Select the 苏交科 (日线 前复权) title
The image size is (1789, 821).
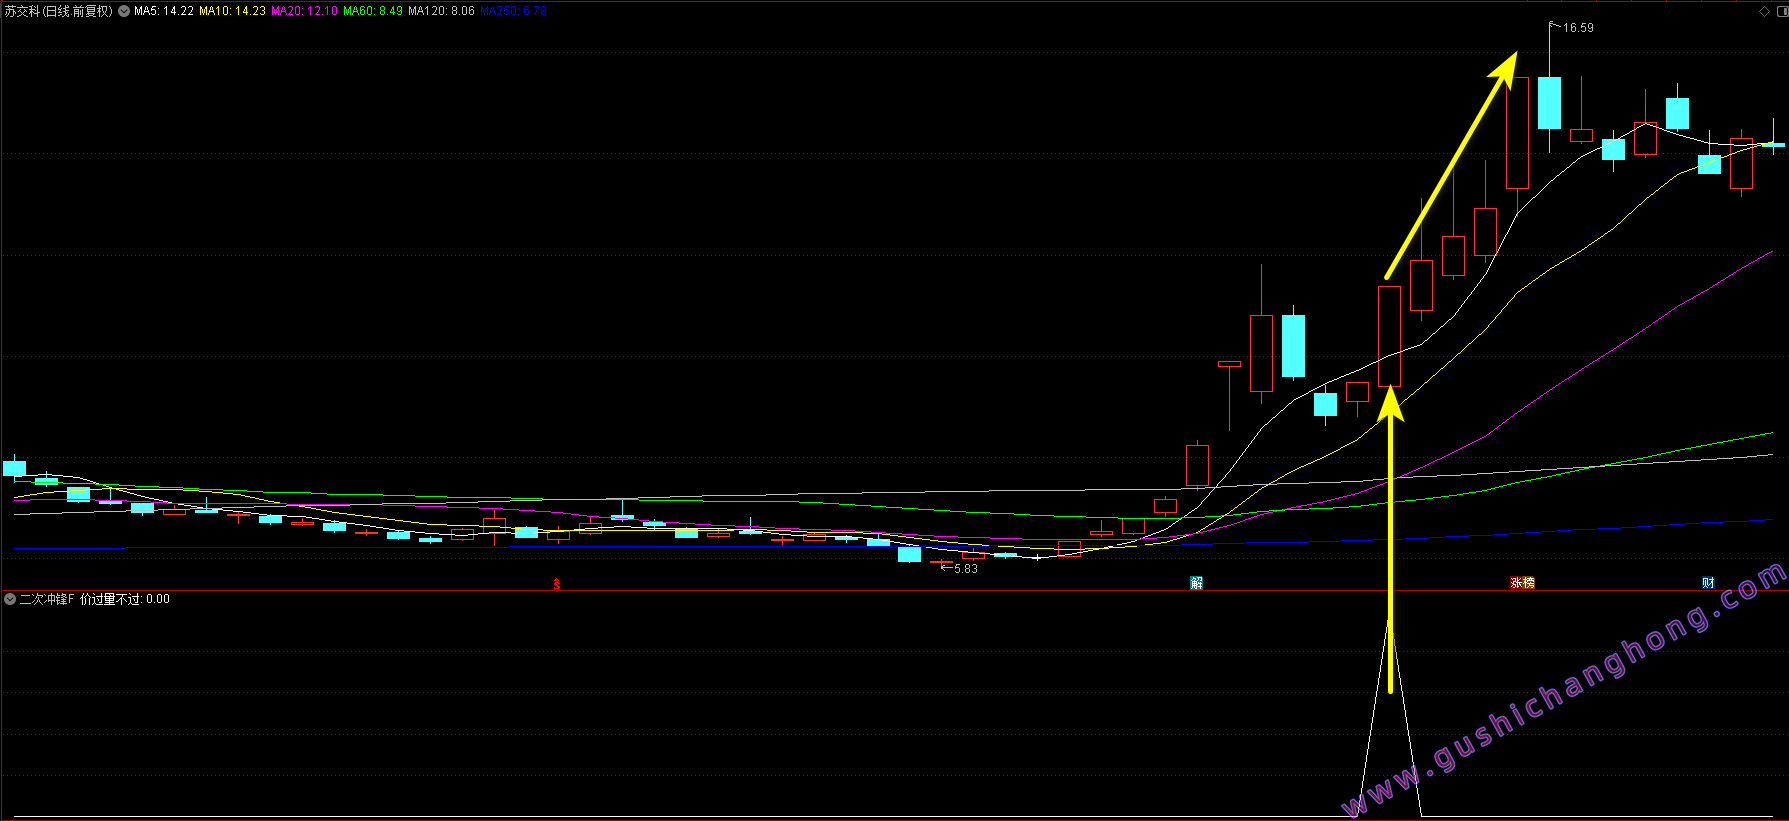(x=58, y=11)
